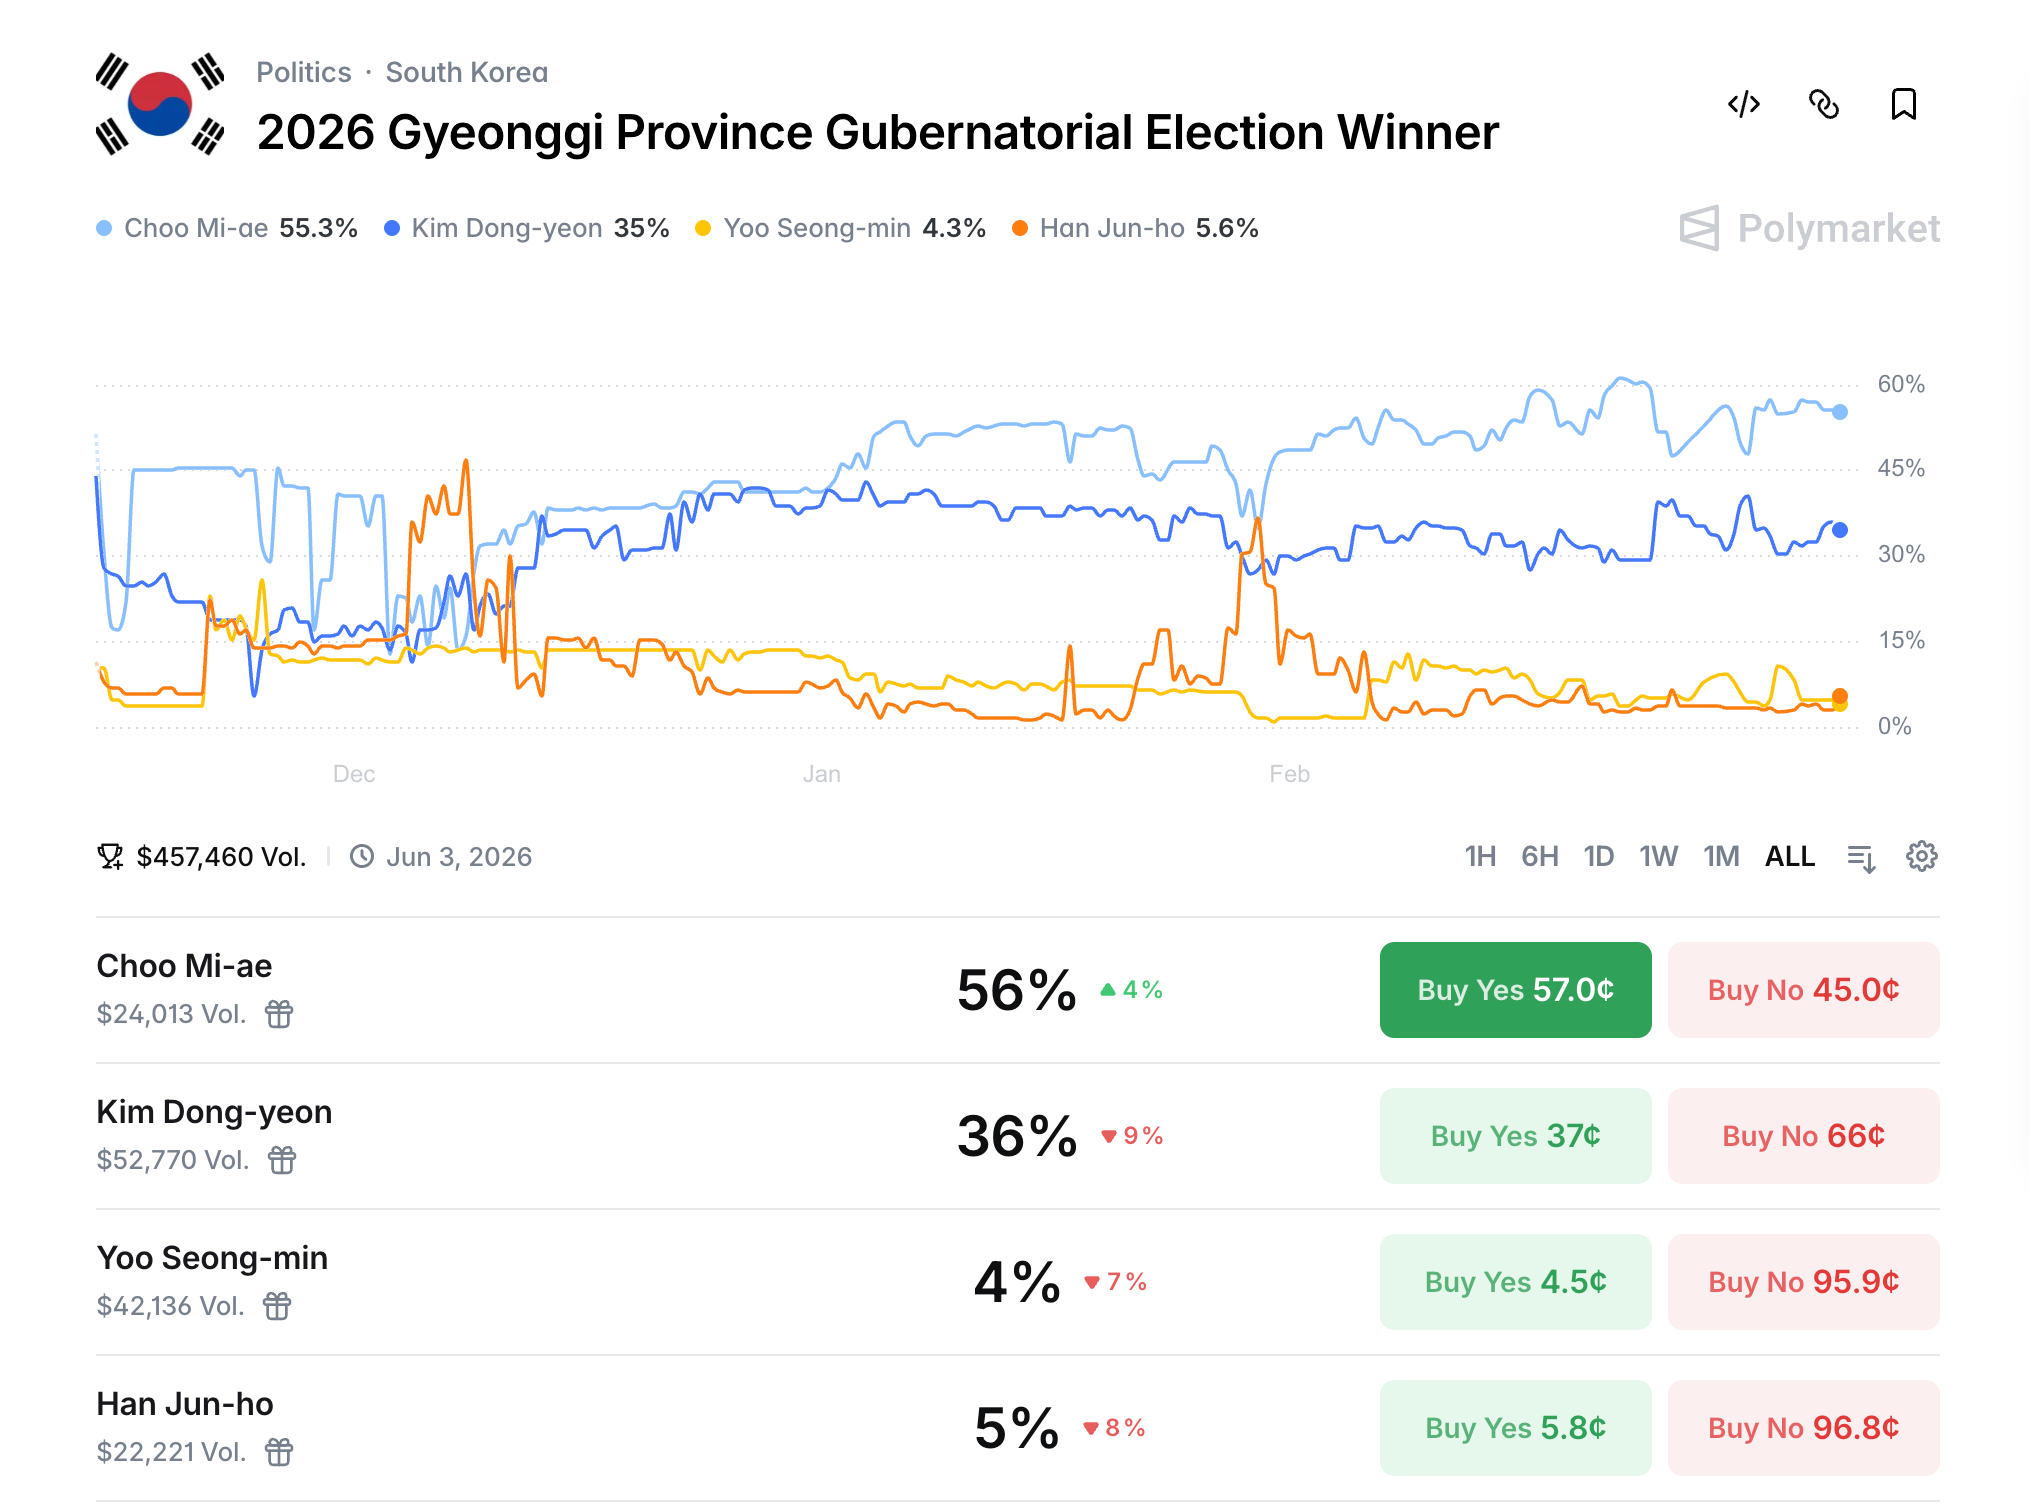The width and height of the screenshot is (2030, 1504).
Task: Select the 1H chart timeframe
Action: [1480, 856]
